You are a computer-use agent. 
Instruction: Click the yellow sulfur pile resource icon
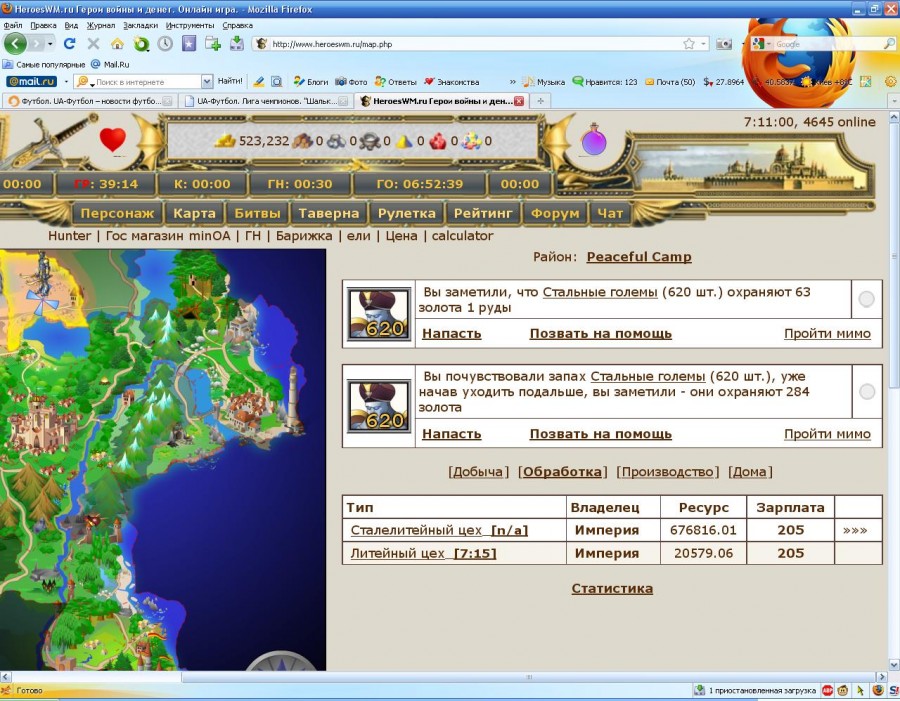(x=404, y=141)
